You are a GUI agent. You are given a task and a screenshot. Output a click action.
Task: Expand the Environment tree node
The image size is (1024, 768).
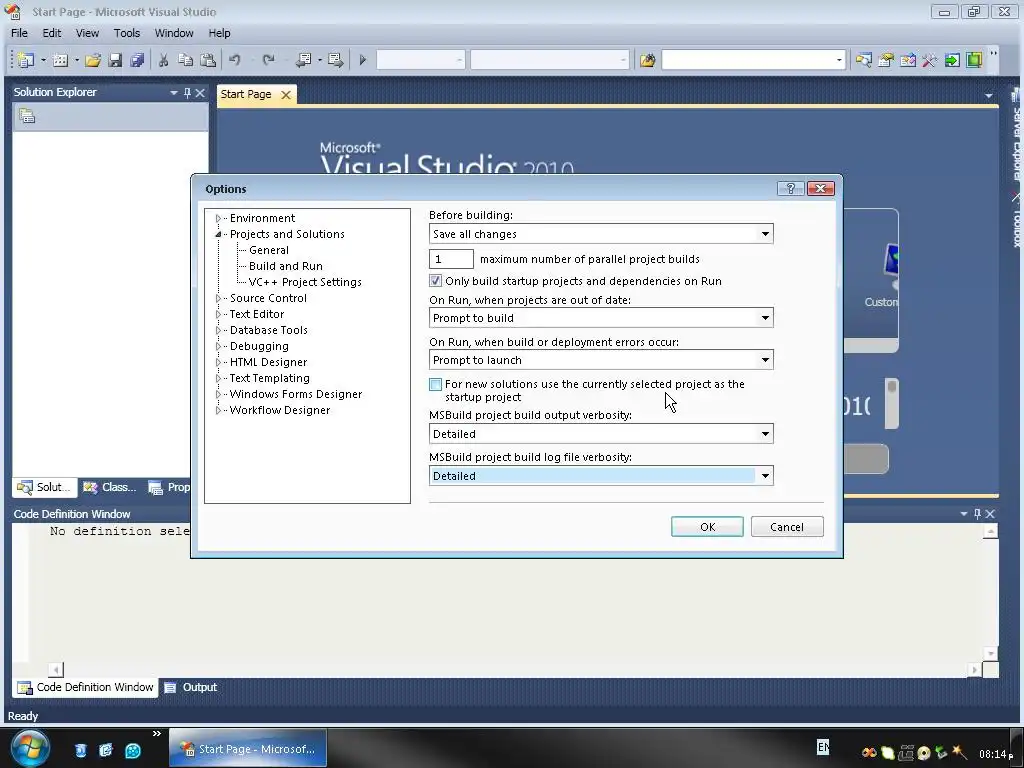click(218, 218)
